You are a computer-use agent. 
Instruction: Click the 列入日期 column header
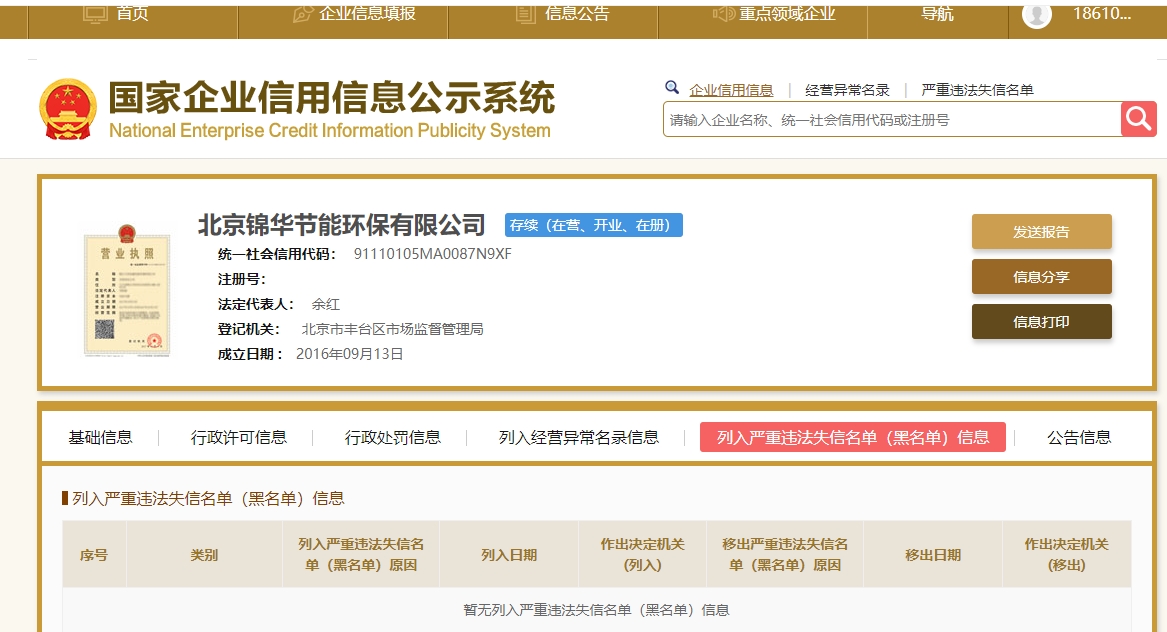pos(508,555)
